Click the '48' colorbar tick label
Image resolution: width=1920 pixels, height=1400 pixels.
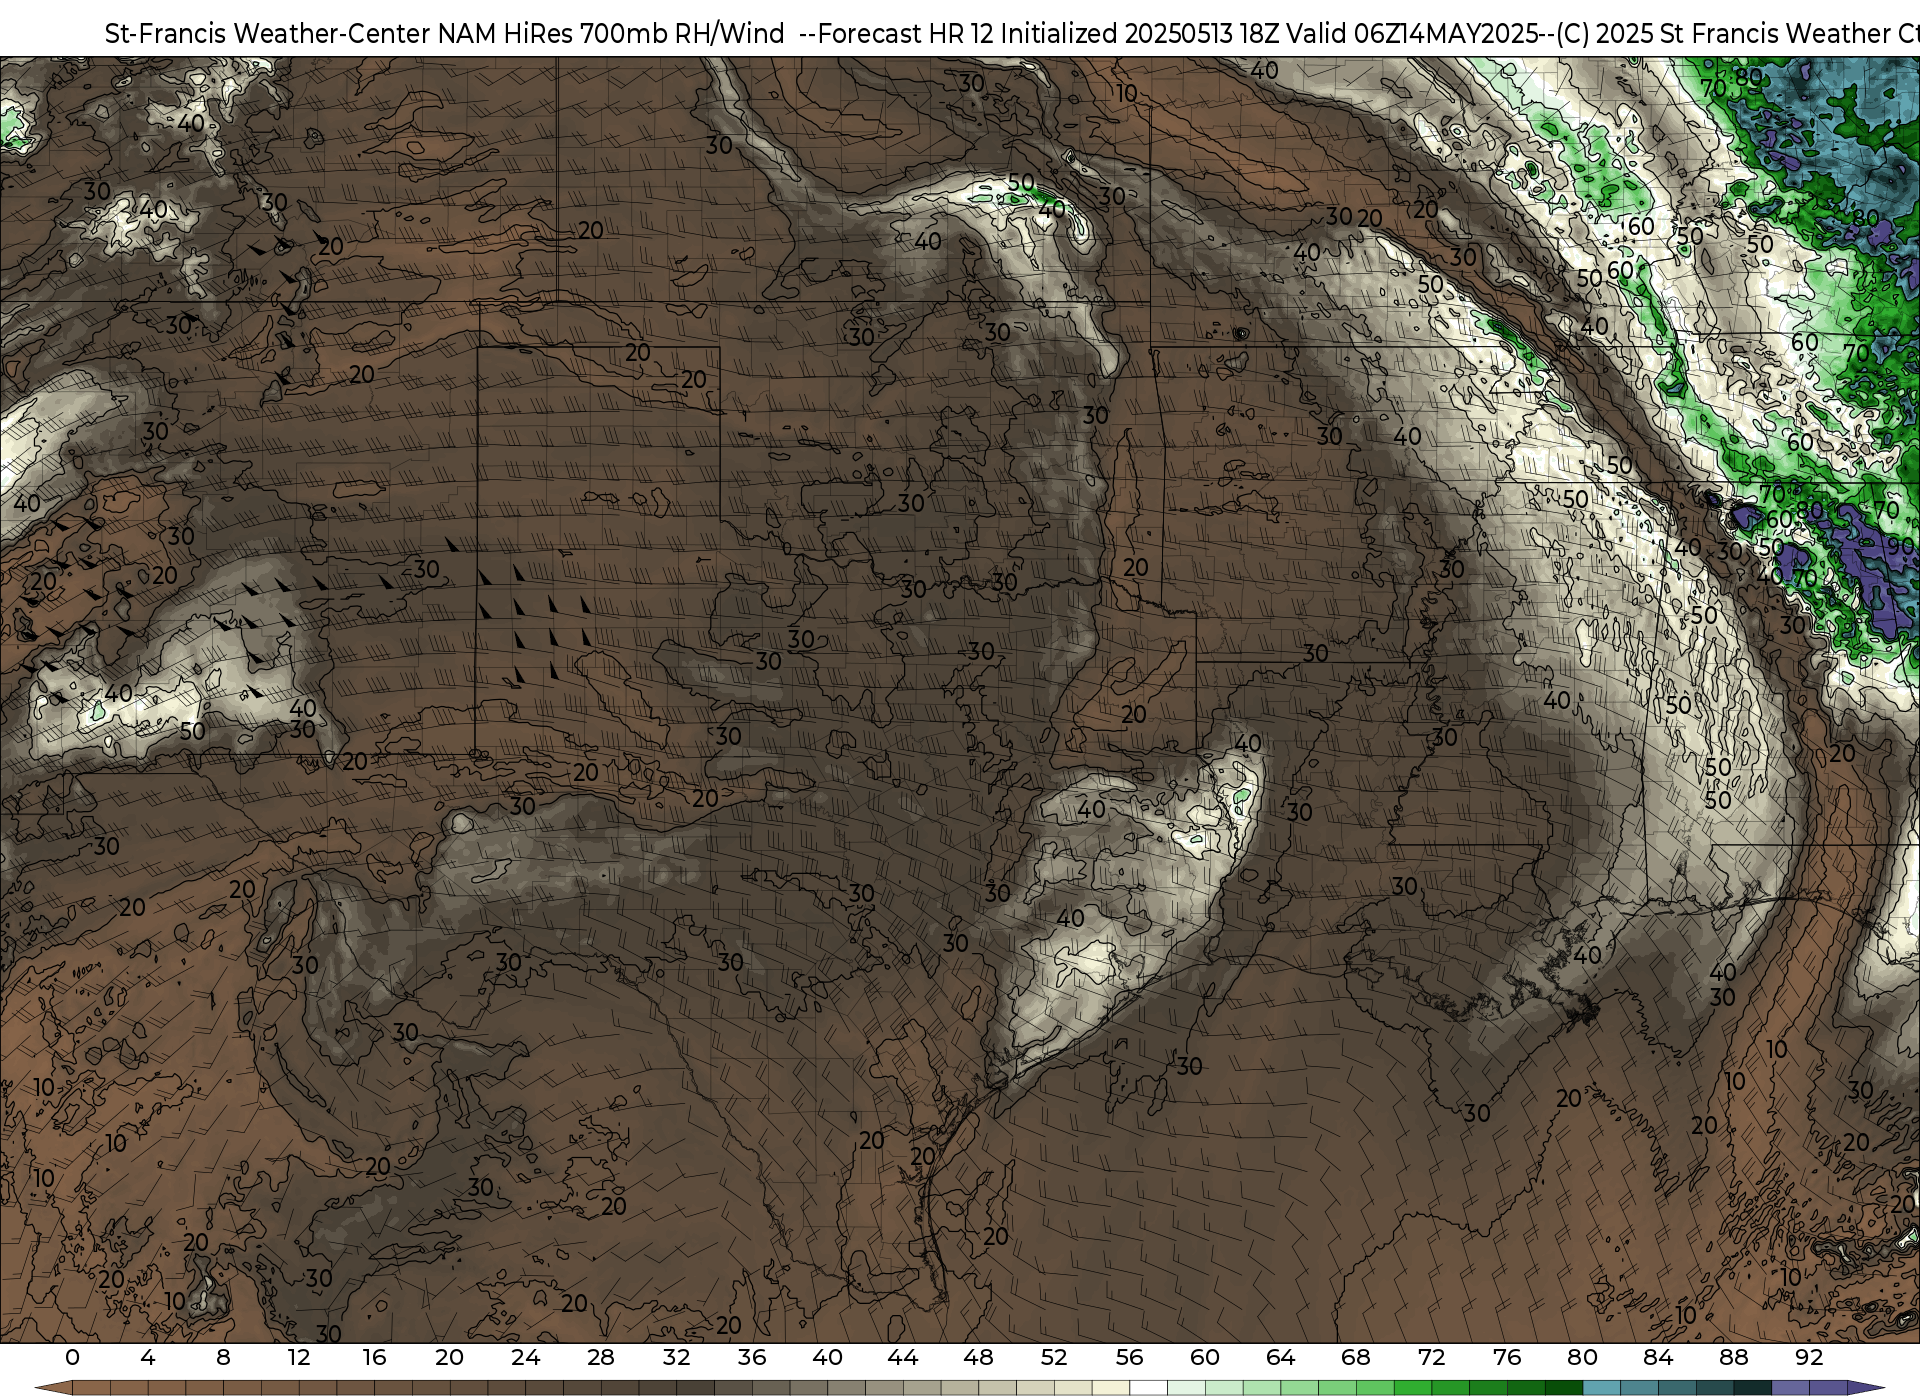978,1357
